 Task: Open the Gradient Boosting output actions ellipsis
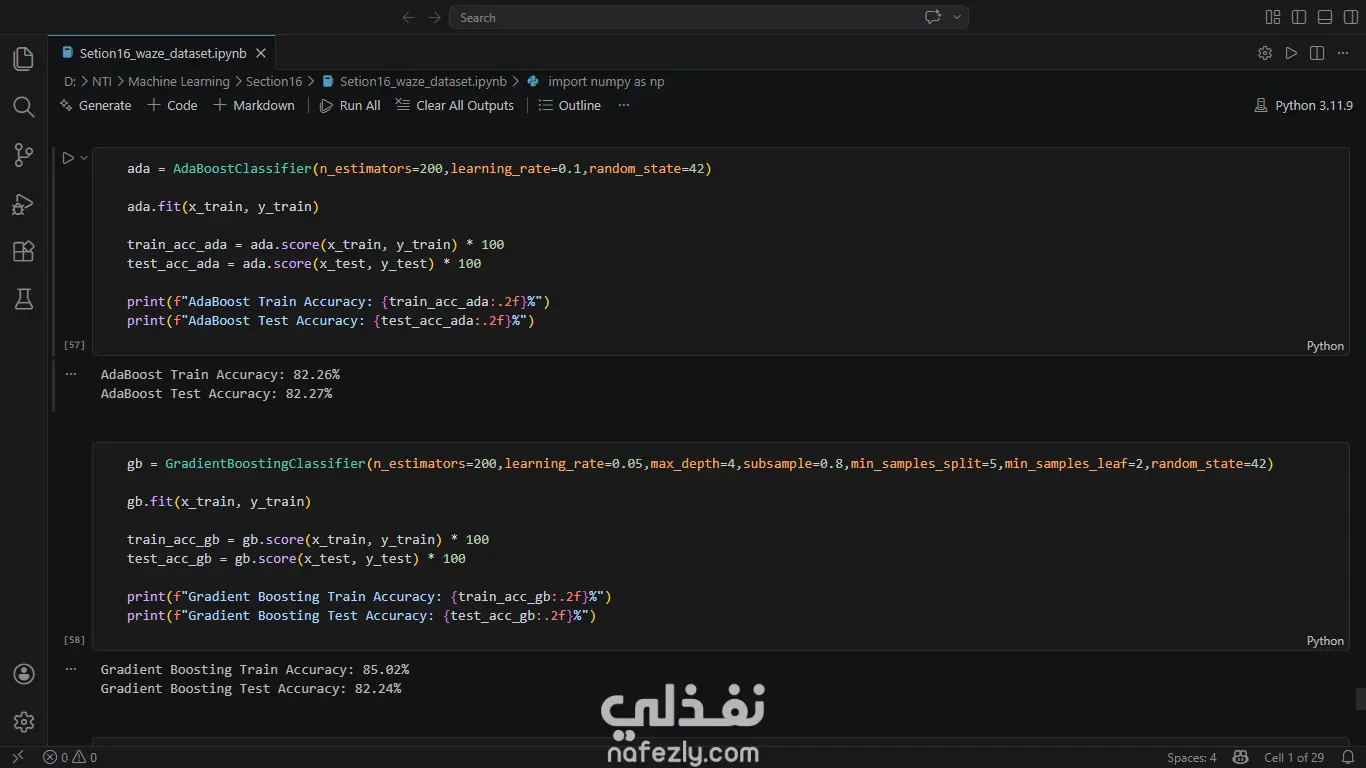[70, 668]
